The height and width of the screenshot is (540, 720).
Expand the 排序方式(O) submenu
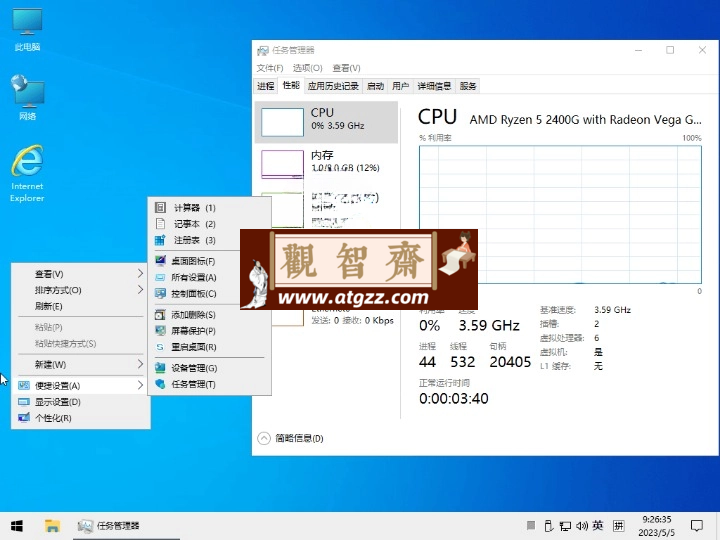[81, 290]
